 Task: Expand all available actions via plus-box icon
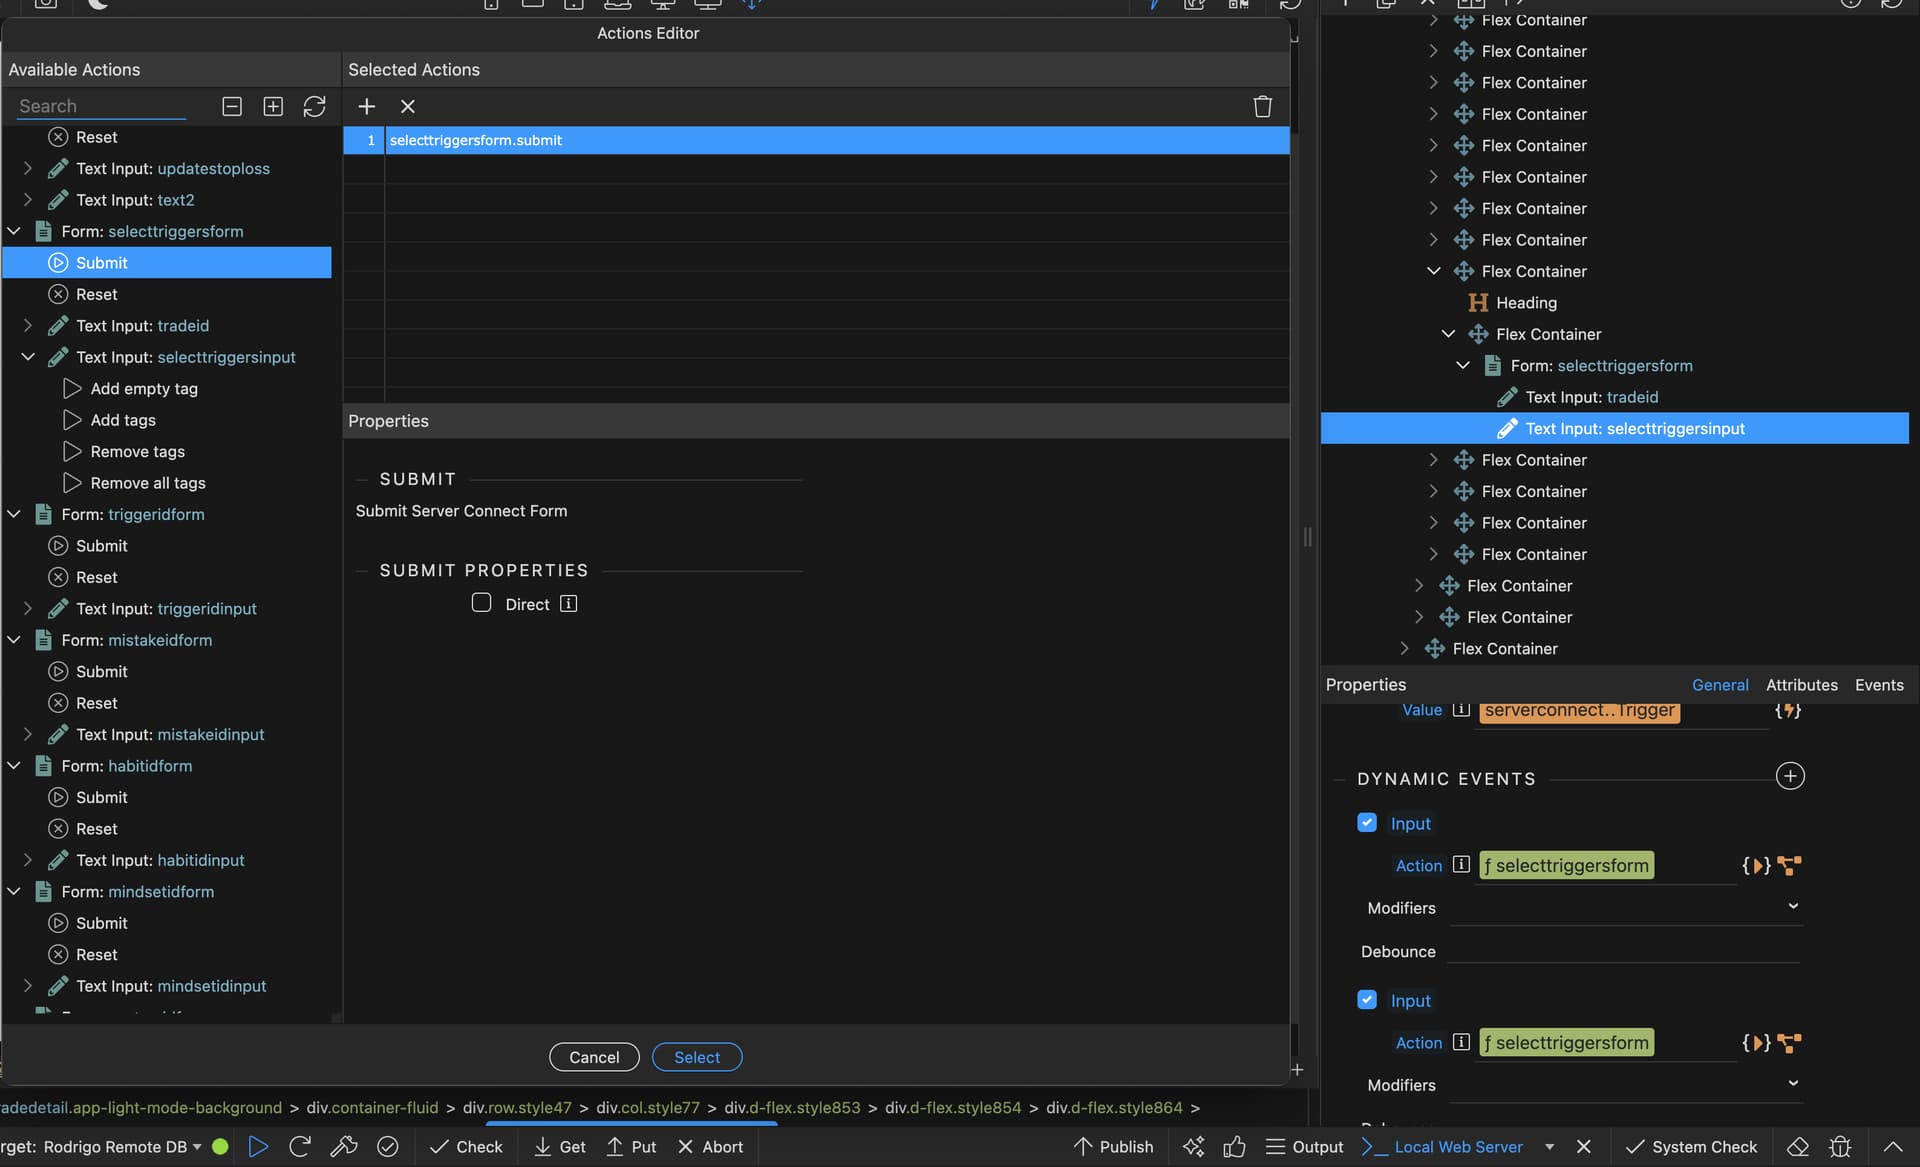pyautogui.click(x=273, y=106)
